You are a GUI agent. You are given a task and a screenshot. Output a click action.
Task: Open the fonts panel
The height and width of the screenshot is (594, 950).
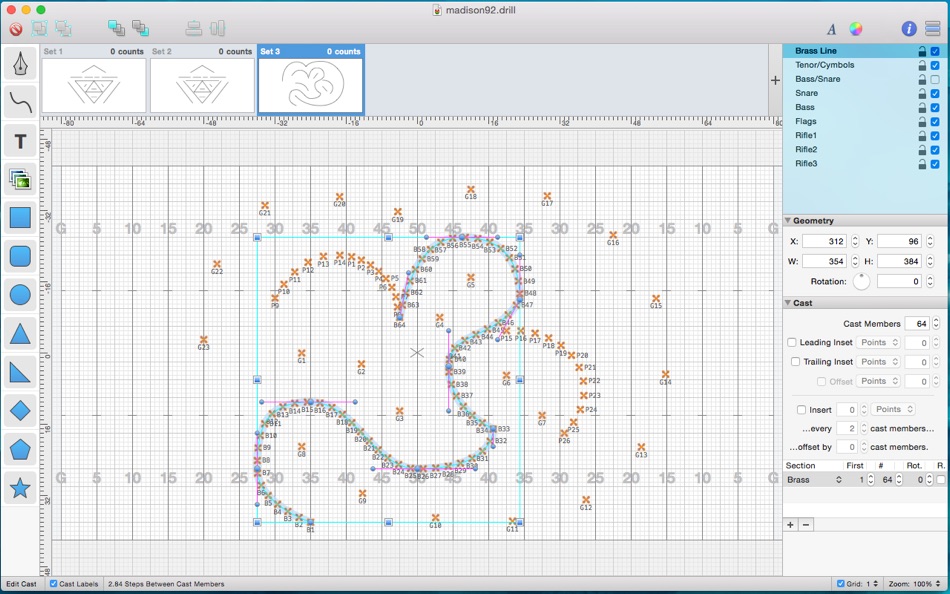(x=832, y=29)
